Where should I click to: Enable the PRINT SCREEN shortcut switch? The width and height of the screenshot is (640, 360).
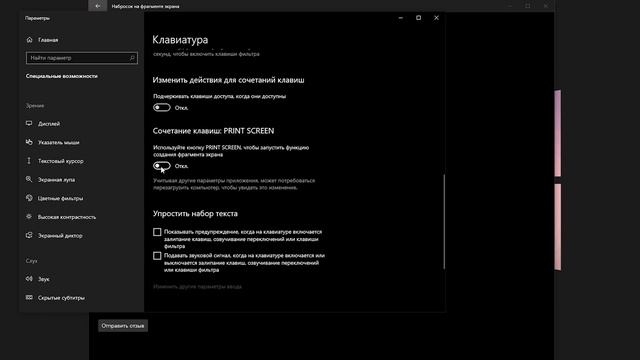[162, 166]
